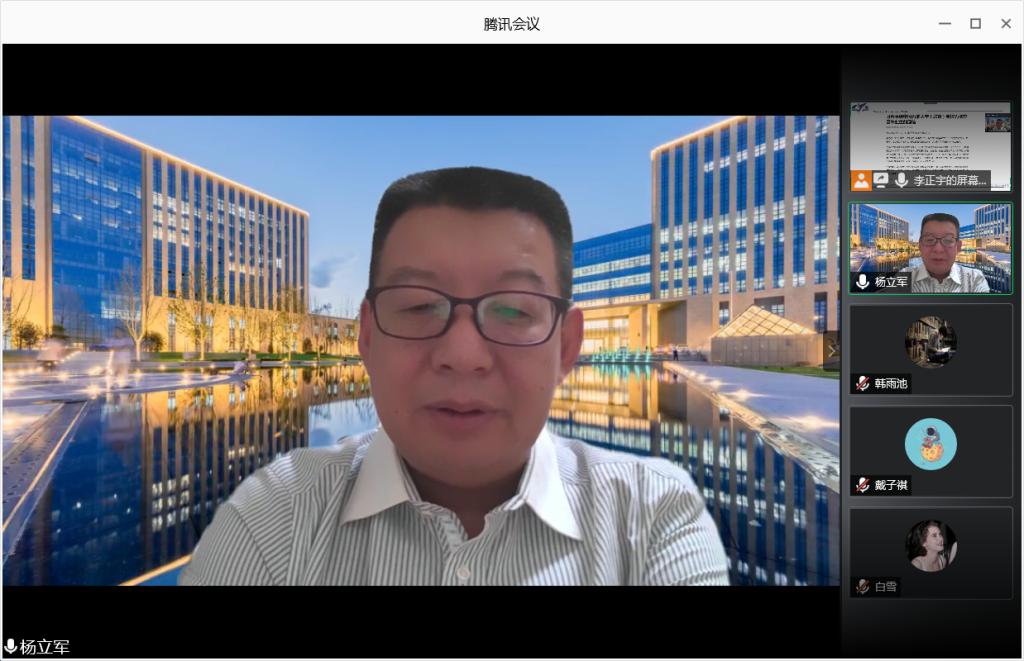1024x661 pixels.
Task: Maximize the 腾讯会议 window
Action: pos(975,24)
